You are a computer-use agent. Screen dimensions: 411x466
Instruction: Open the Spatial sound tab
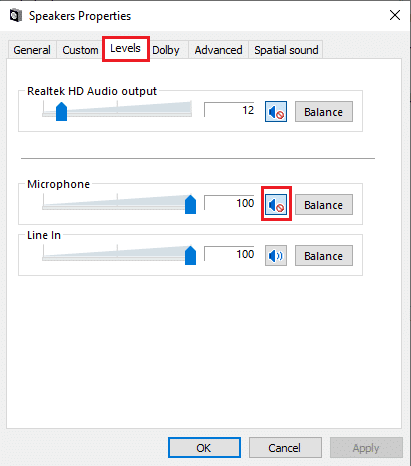286,50
